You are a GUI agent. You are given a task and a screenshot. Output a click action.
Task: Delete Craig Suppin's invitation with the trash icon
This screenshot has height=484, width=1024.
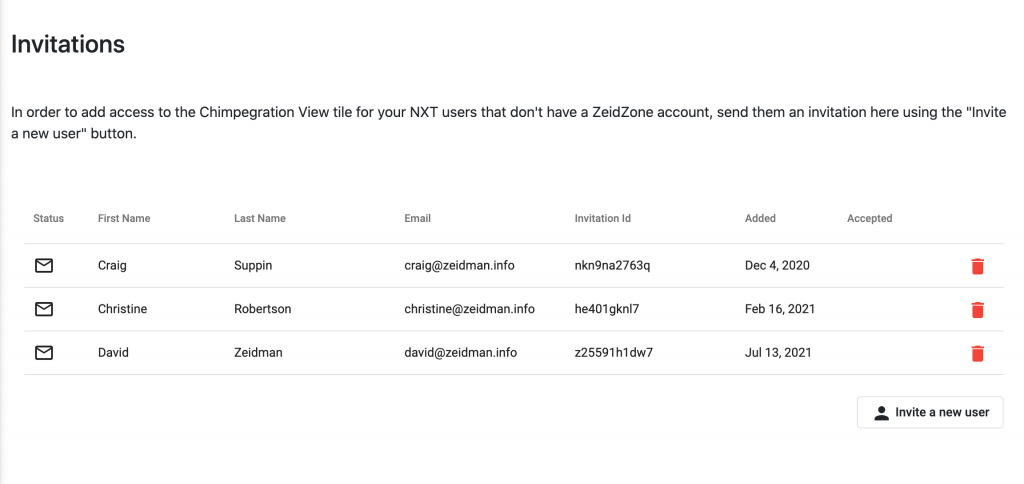(977, 266)
